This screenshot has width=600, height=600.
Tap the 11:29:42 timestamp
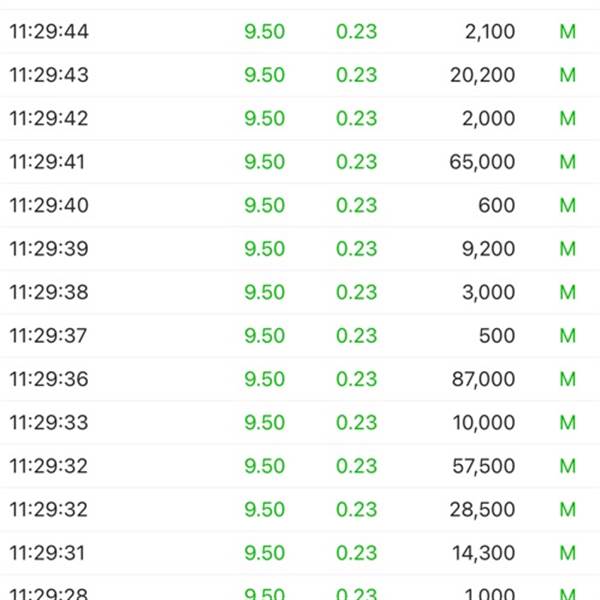coord(49,118)
